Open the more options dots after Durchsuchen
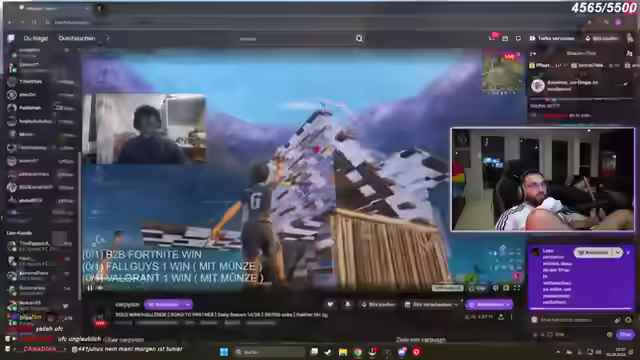640x360 pixels. [x=107, y=38]
